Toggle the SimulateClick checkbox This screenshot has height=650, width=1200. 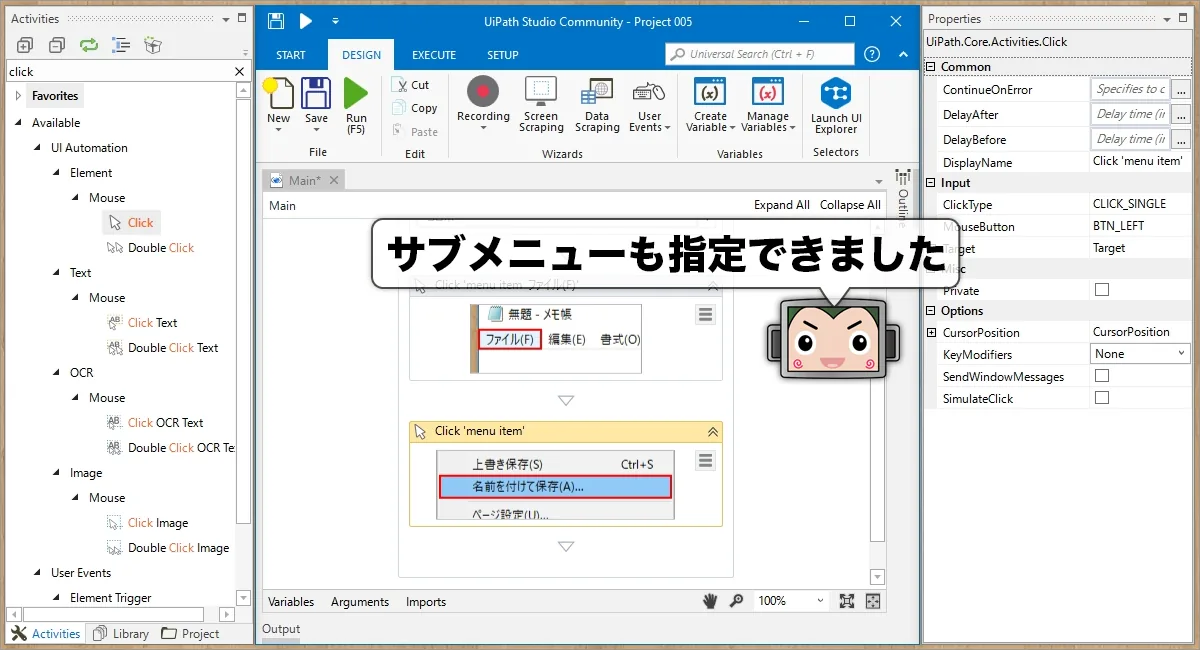click(x=1102, y=398)
